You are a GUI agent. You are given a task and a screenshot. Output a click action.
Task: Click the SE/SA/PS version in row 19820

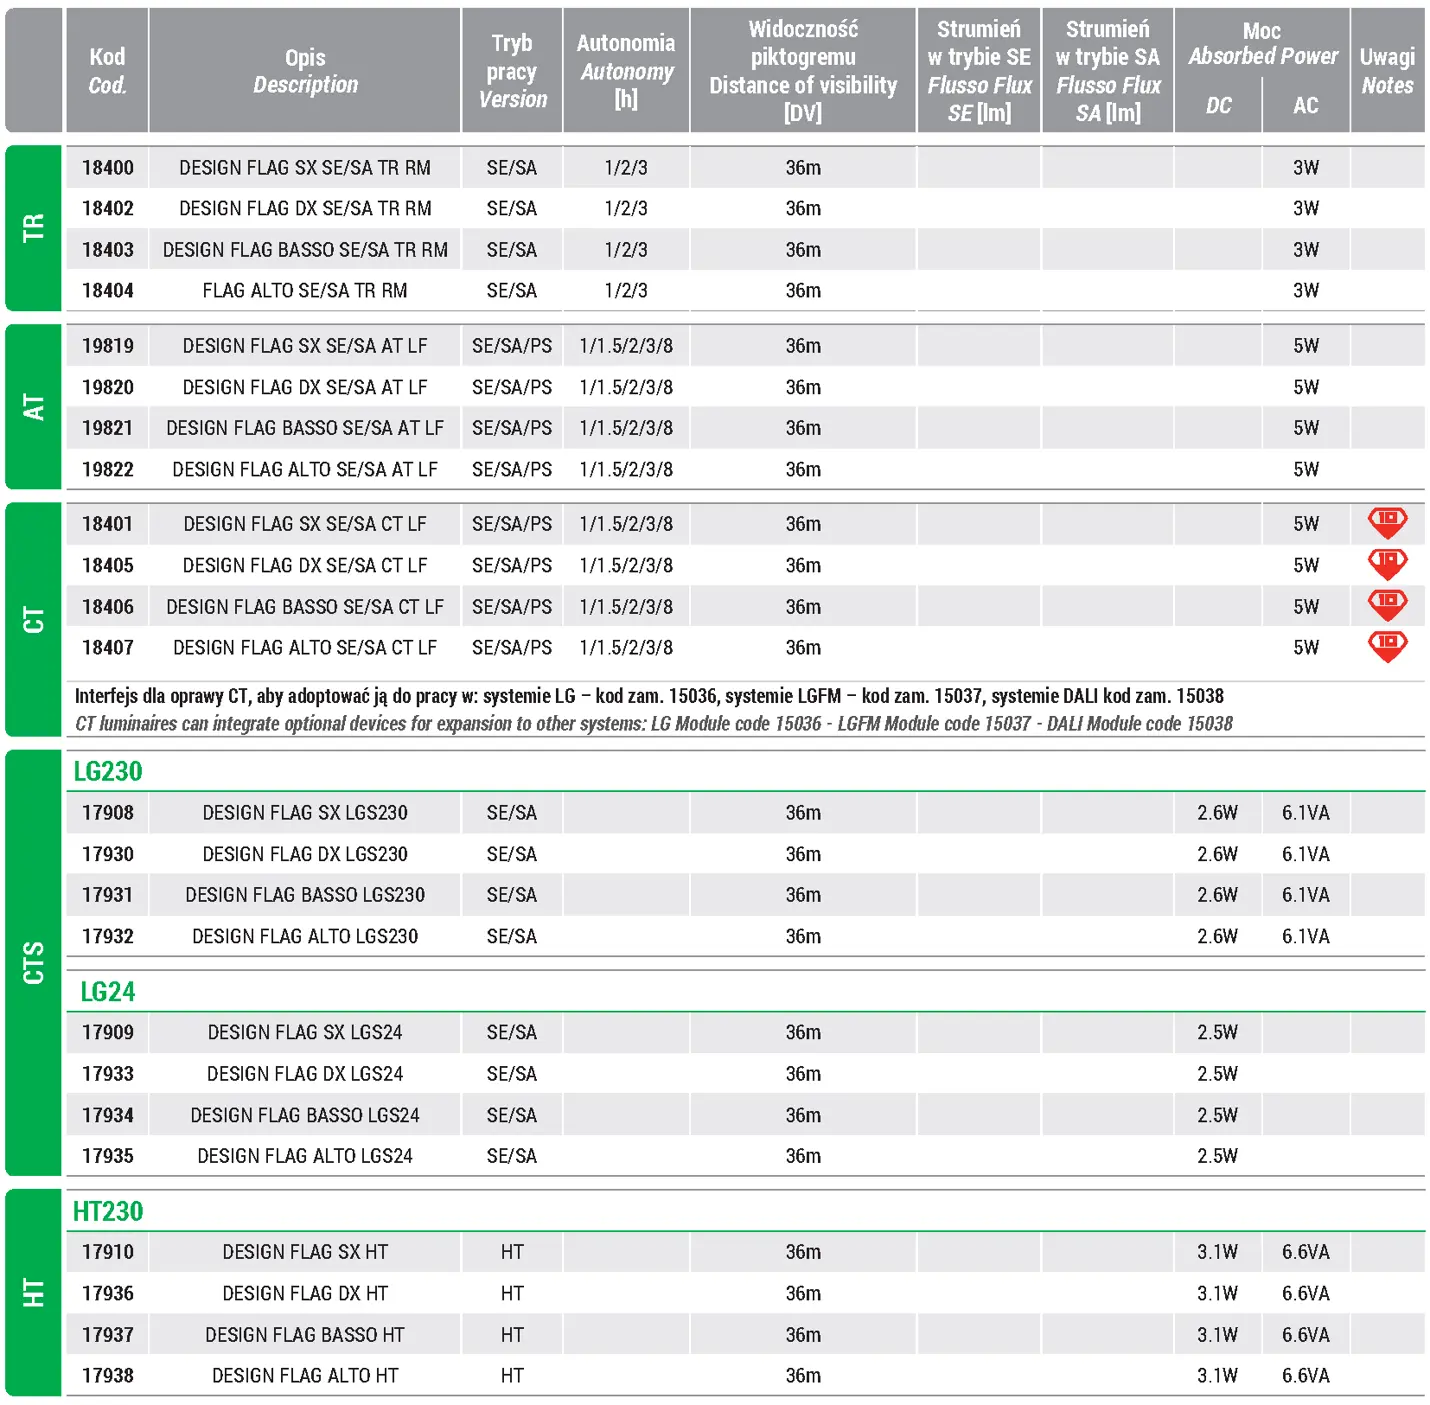tap(512, 387)
